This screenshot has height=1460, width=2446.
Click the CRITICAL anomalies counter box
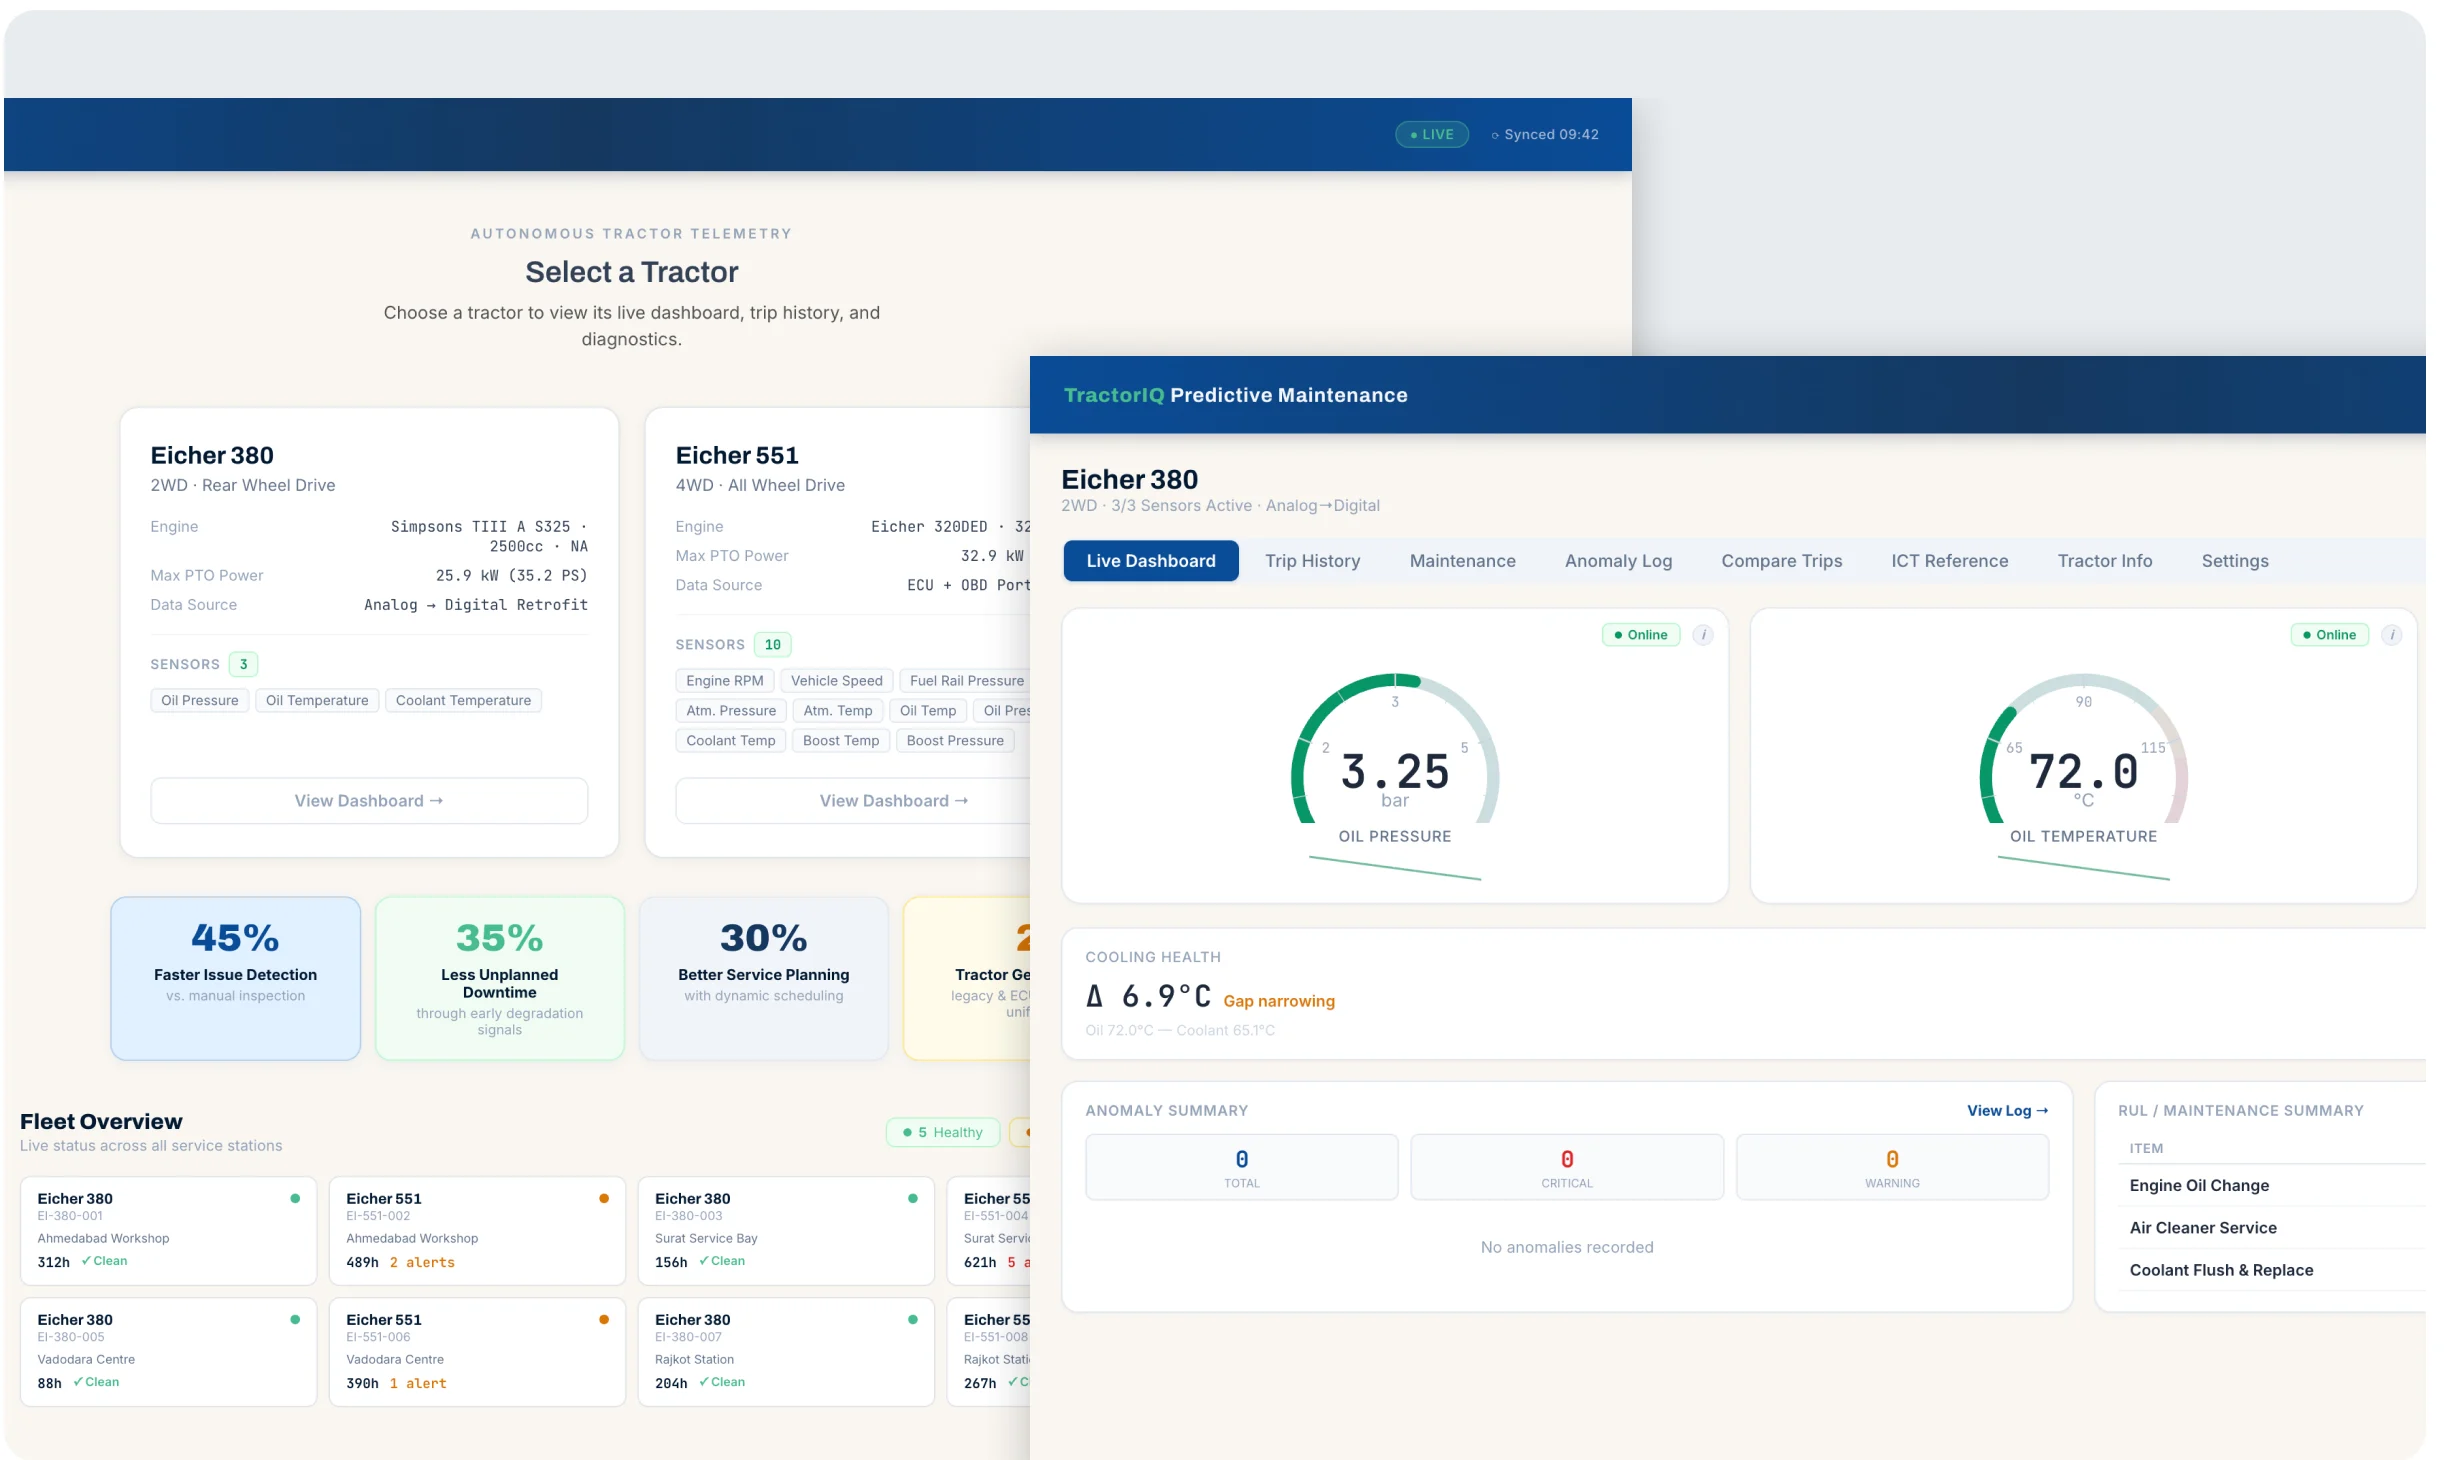[1567, 1167]
